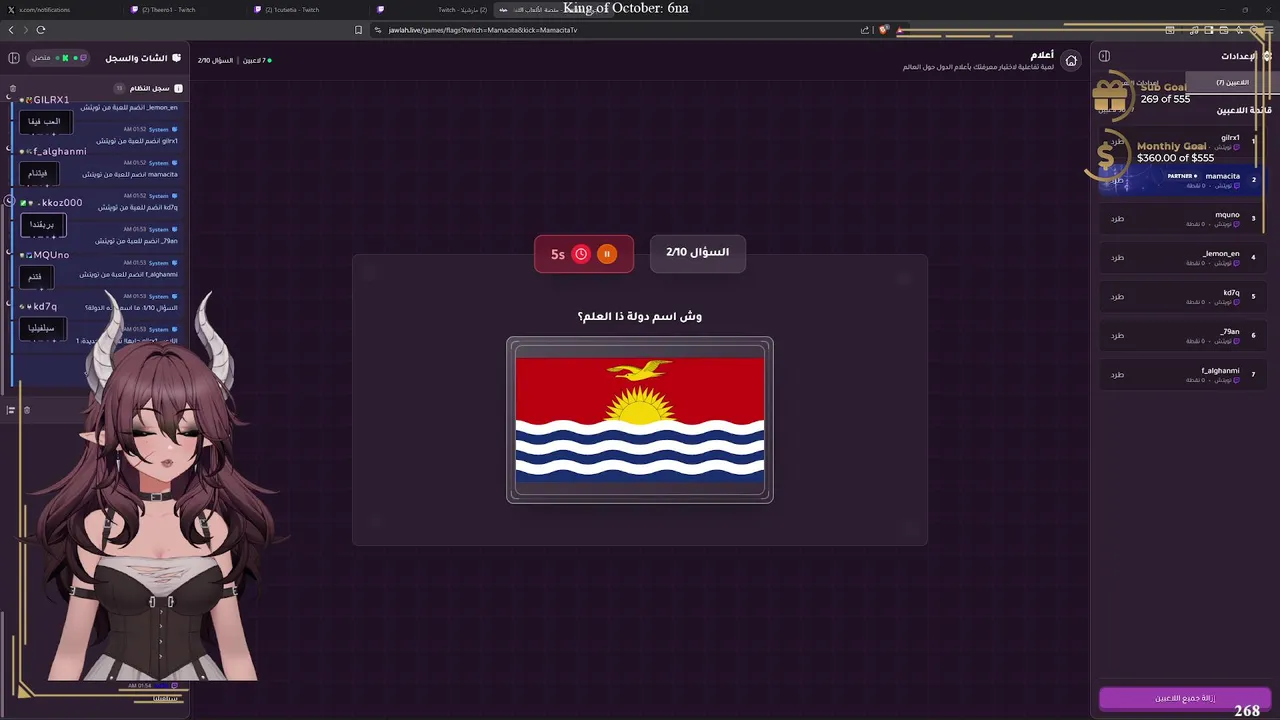Open site settings icon left of URL

tap(378, 30)
